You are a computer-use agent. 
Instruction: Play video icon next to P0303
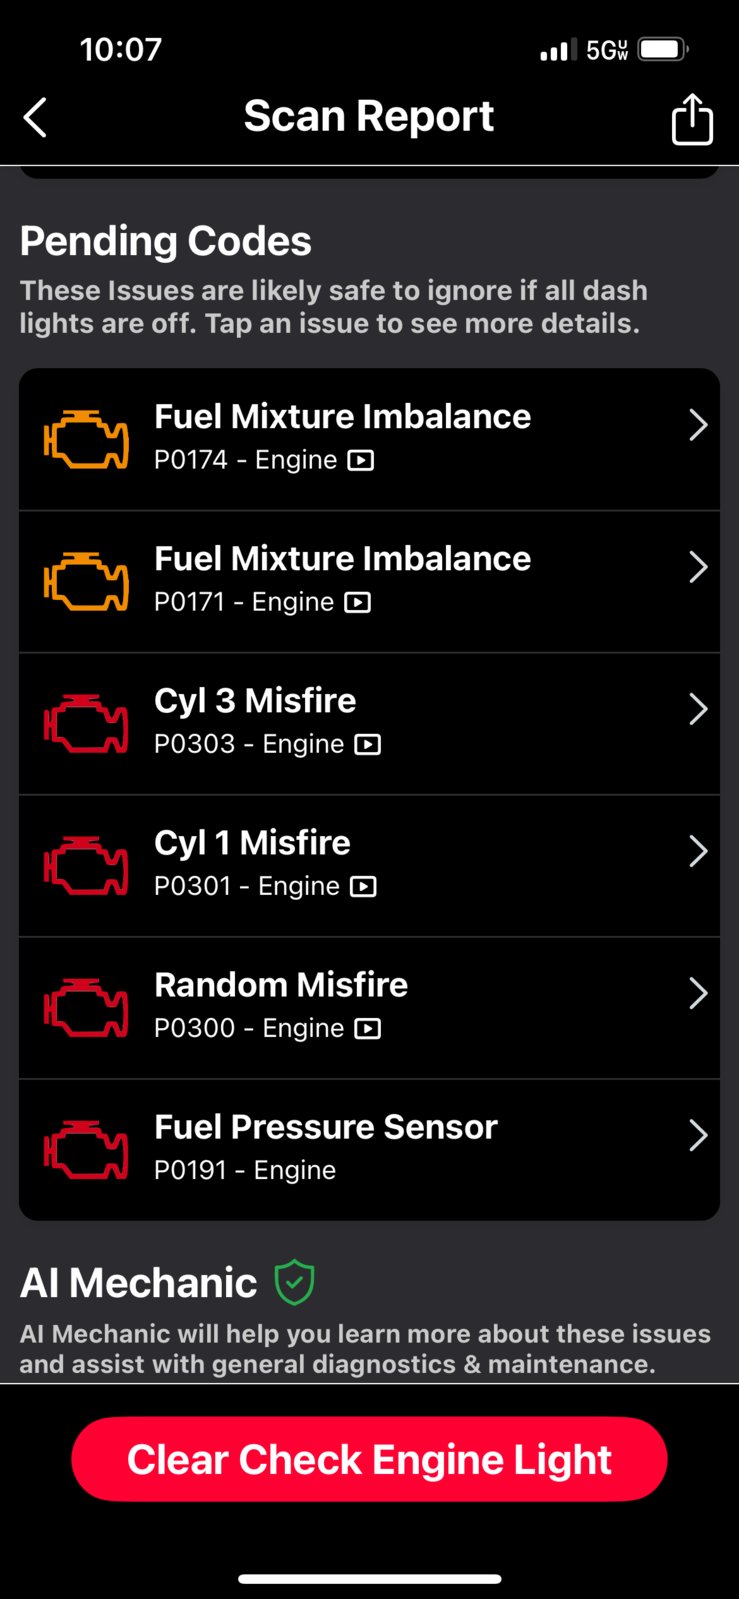click(368, 744)
